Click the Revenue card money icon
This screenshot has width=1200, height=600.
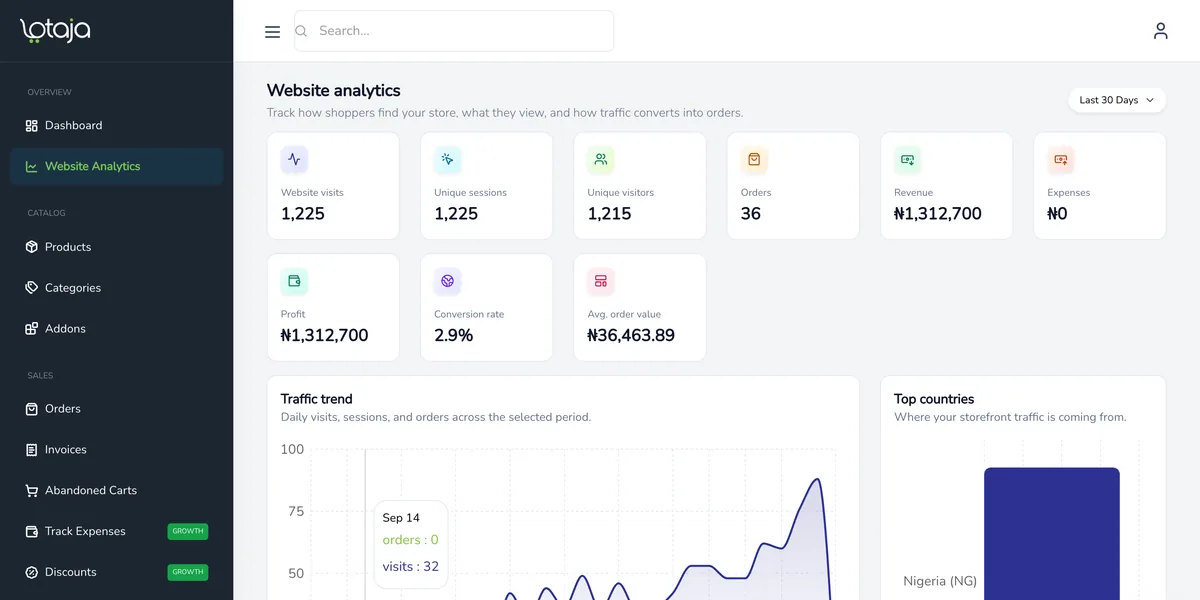(907, 159)
